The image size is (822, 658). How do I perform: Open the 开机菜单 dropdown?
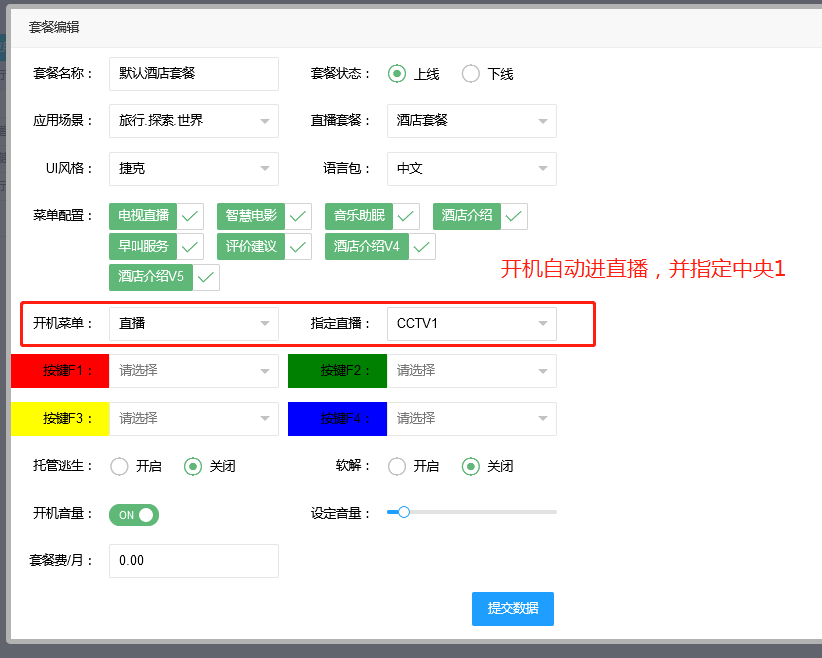click(x=193, y=323)
